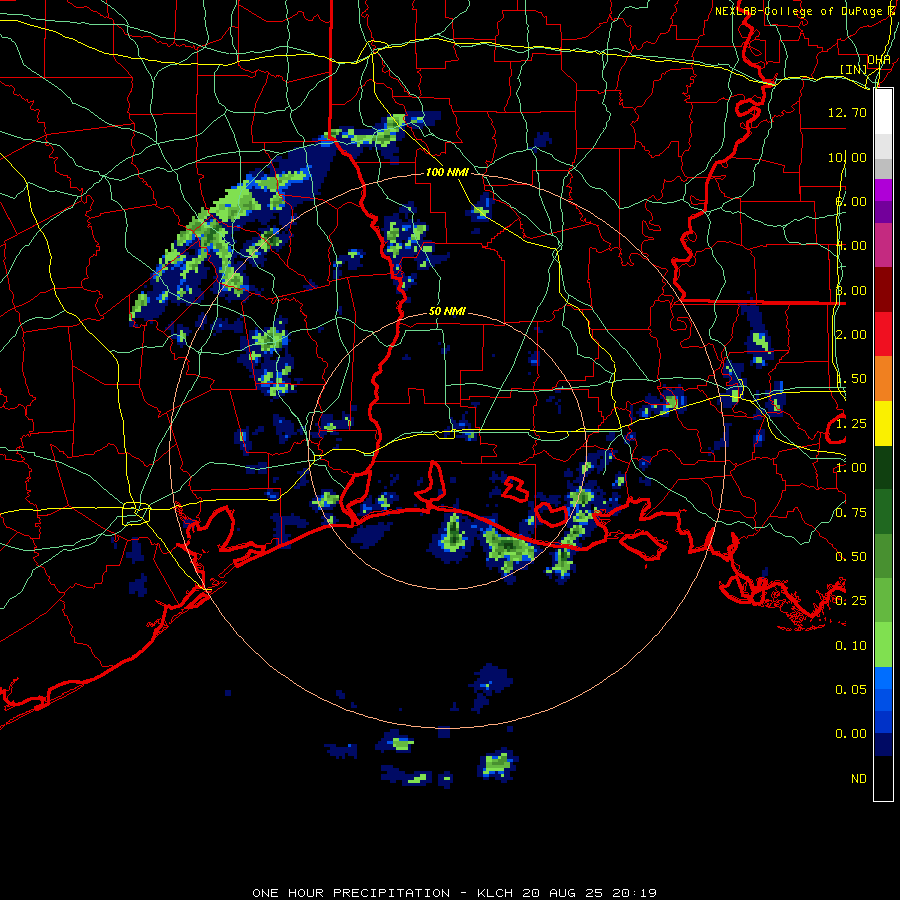Select the orange legend swatch
900x900 pixels.
click(883, 379)
